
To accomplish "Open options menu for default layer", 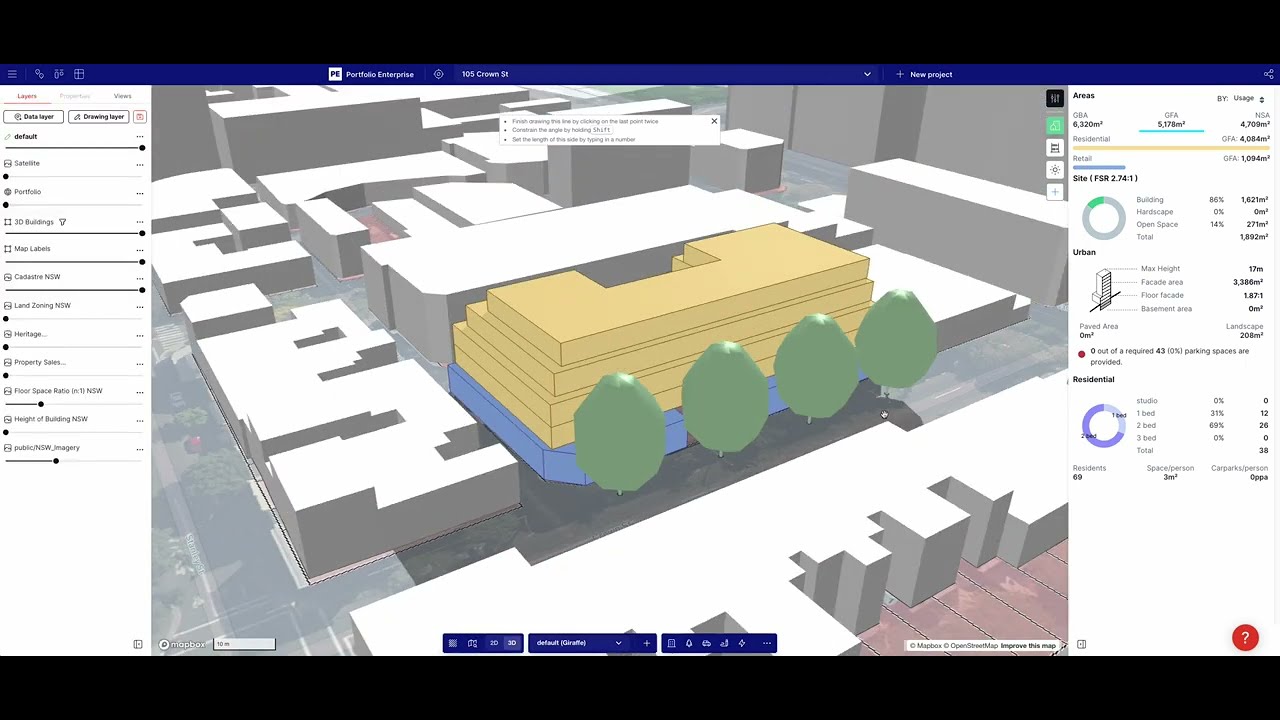I will point(140,137).
